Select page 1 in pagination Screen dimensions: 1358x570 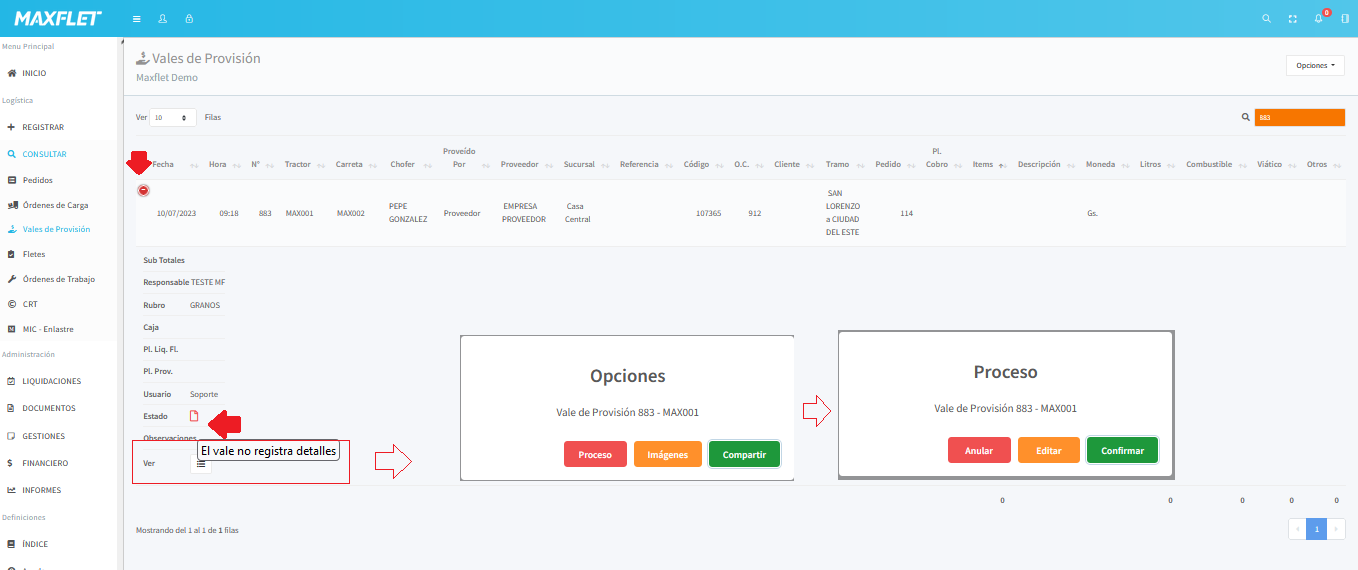1316,528
